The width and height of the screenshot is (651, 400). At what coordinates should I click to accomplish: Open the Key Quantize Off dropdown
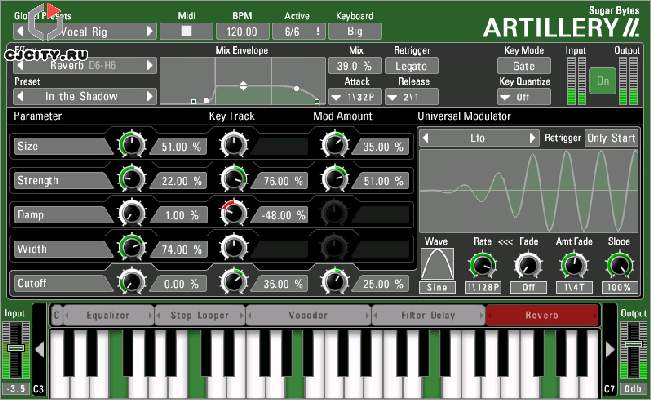coord(524,98)
